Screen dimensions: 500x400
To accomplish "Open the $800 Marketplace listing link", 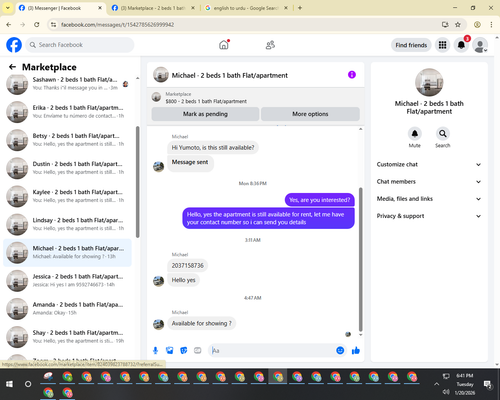I will tap(206, 101).
